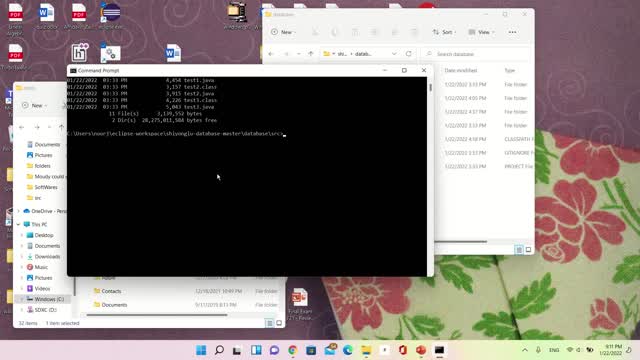
Task: Click Paste icon in database Explorer toolbar
Action: (x=355, y=32)
